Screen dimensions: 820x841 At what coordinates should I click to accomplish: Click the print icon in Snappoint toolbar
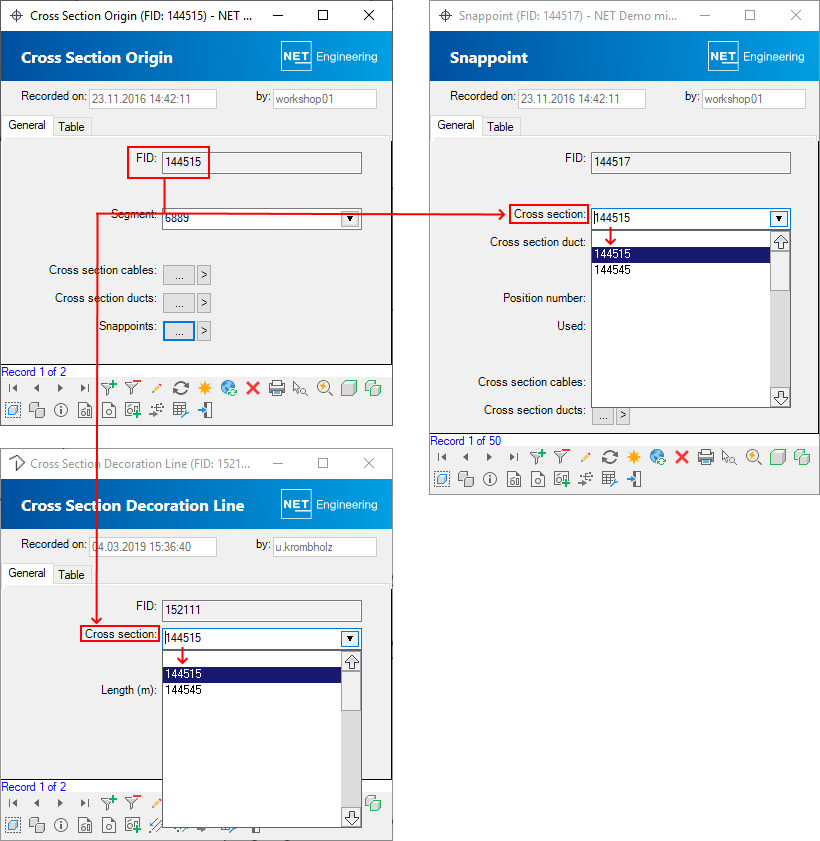[706, 457]
